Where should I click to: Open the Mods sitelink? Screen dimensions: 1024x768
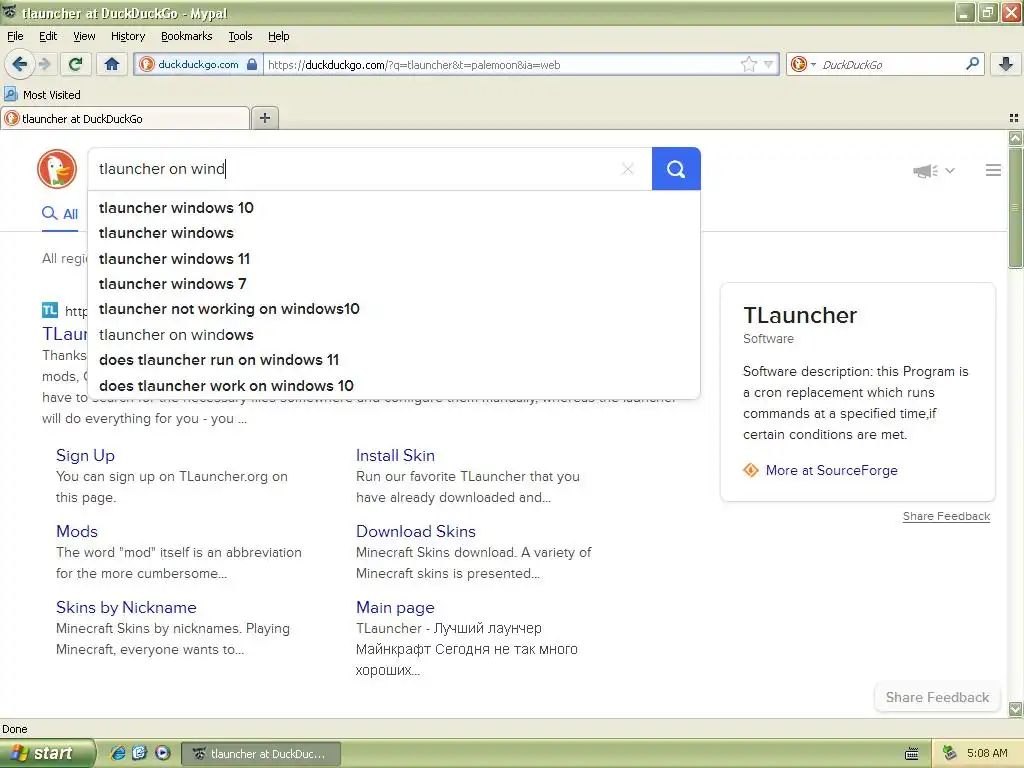pos(76,531)
